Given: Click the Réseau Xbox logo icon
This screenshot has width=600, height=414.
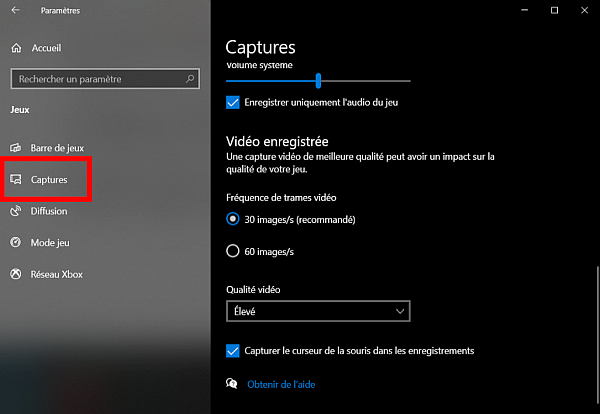Looking at the screenshot, I should tap(15, 274).
